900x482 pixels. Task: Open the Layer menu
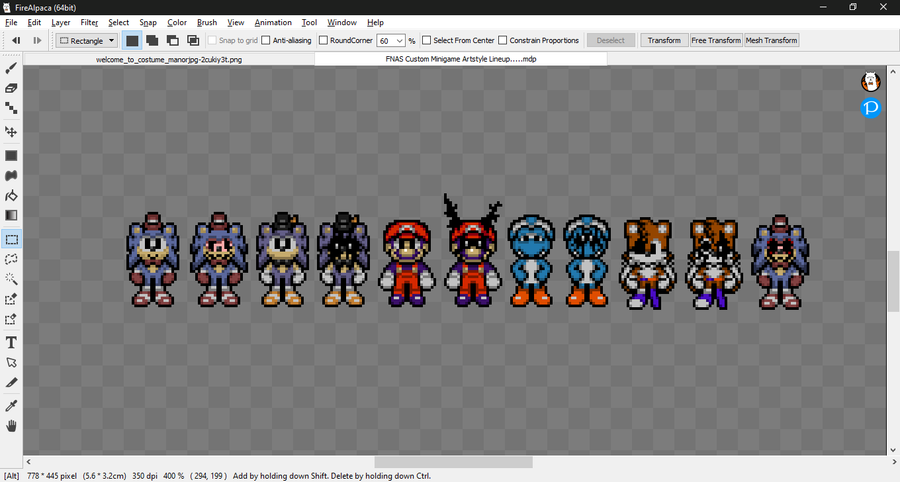[61, 22]
